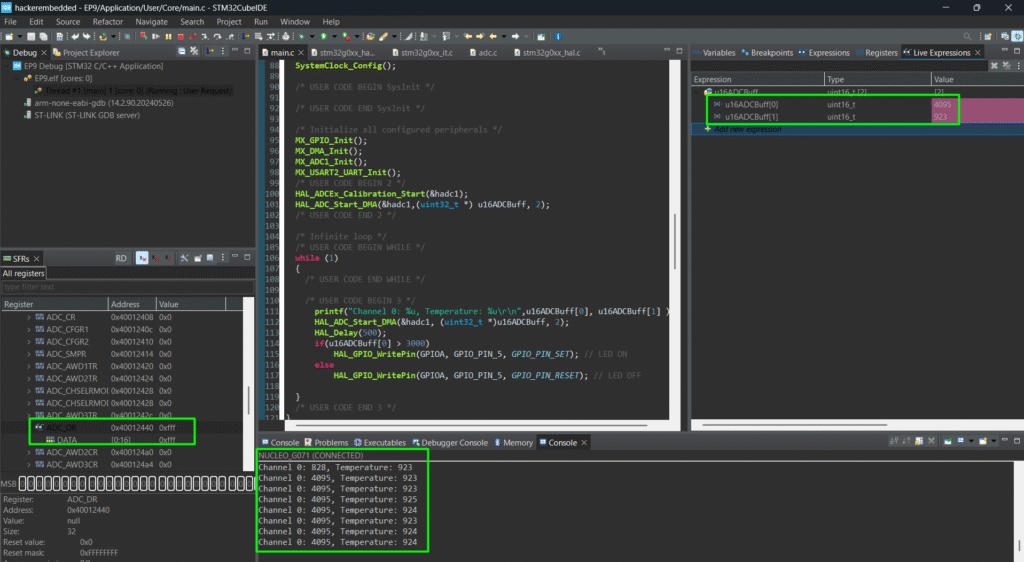The image size is (1024, 562).
Task: Collapse the u16ADCBuff expression tree
Action: [x=698, y=92]
